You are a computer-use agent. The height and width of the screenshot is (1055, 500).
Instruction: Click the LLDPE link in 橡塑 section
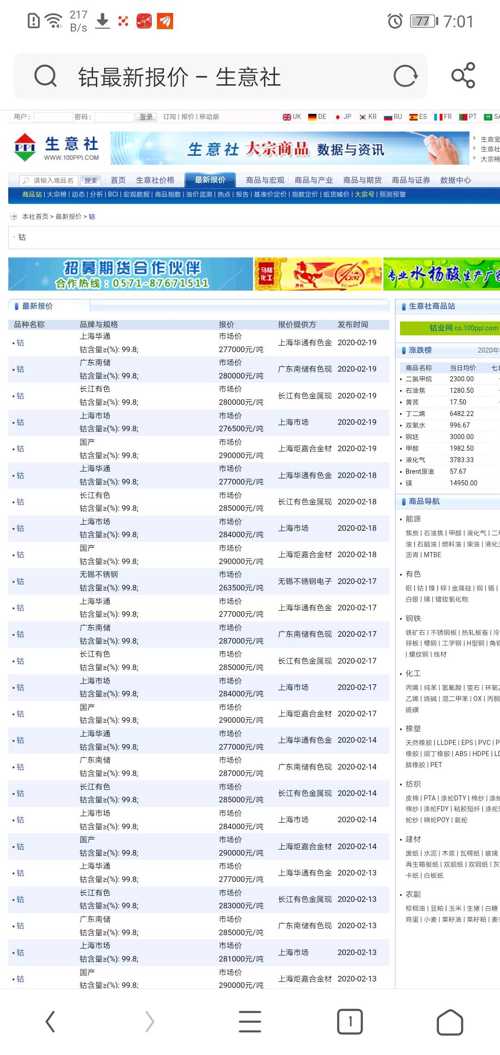click(445, 743)
